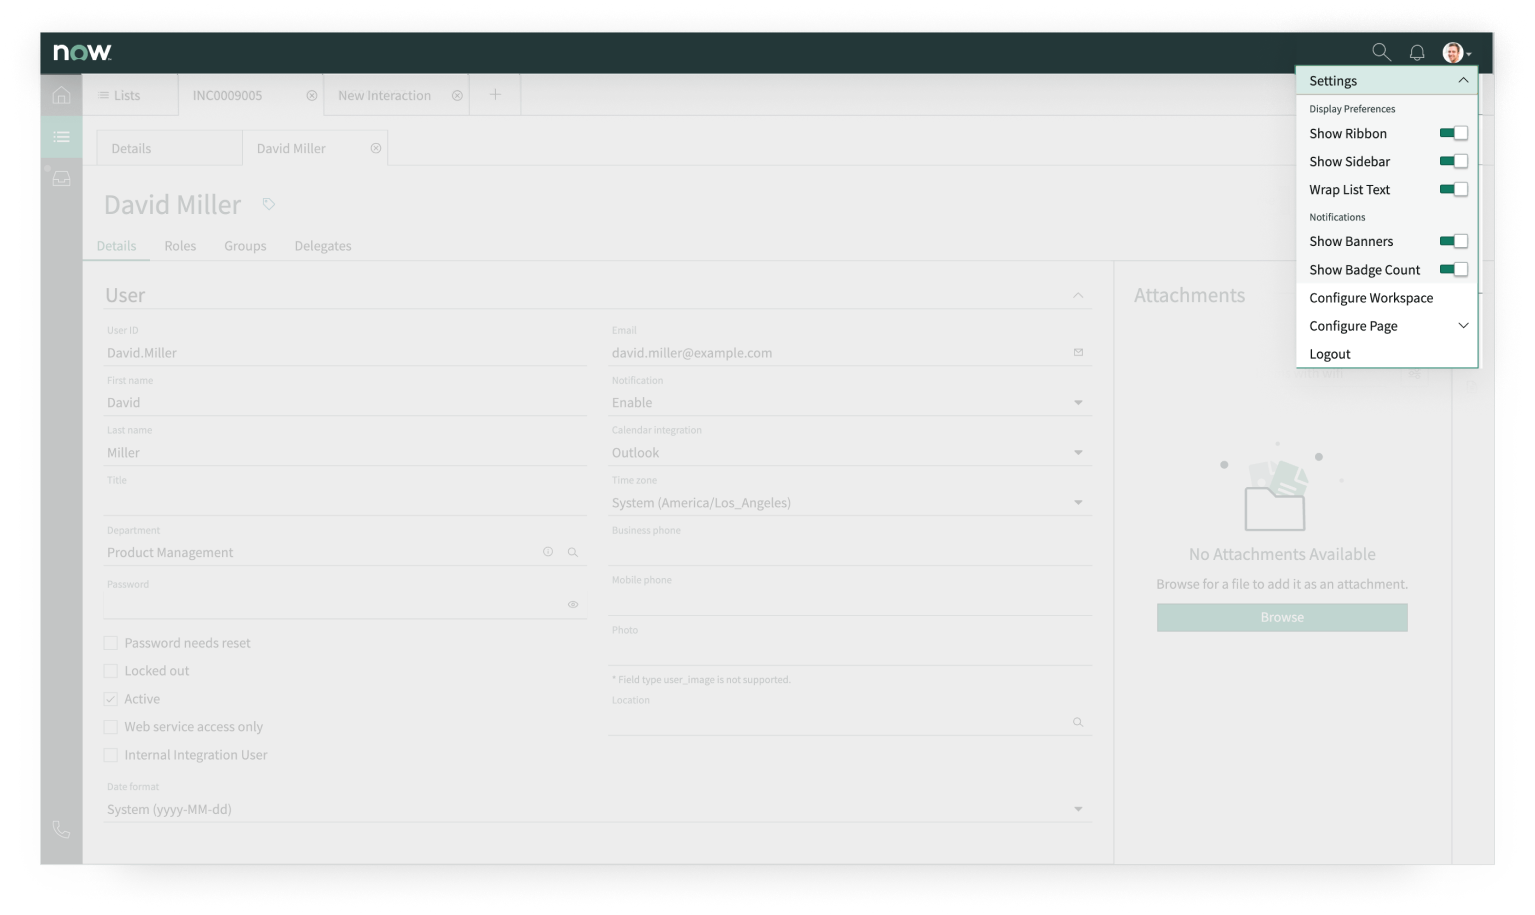Go to Home in the sidebar
Image resolution: width=1535 pixels, height=915 pixels.
click(61, 95)
